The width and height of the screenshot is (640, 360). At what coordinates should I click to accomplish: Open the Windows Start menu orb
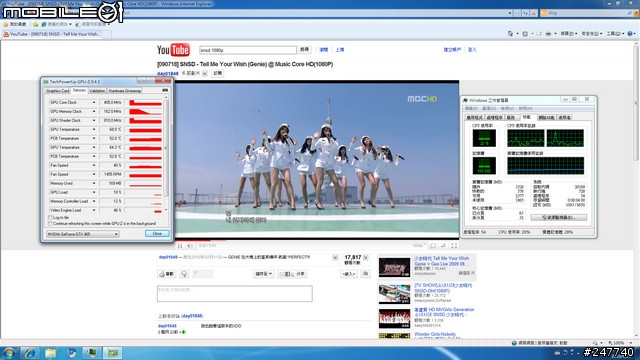point(9,353)
